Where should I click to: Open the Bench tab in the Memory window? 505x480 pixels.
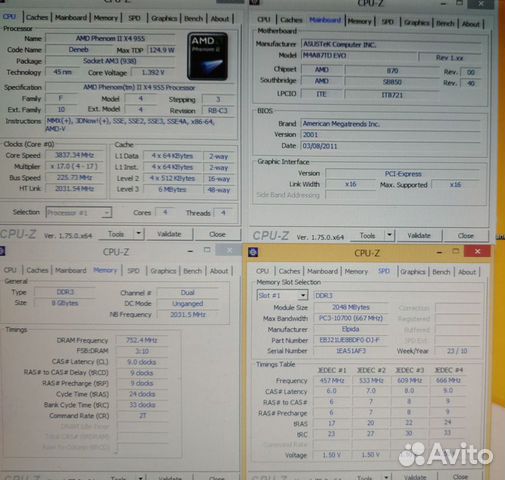tap(192, 271)
